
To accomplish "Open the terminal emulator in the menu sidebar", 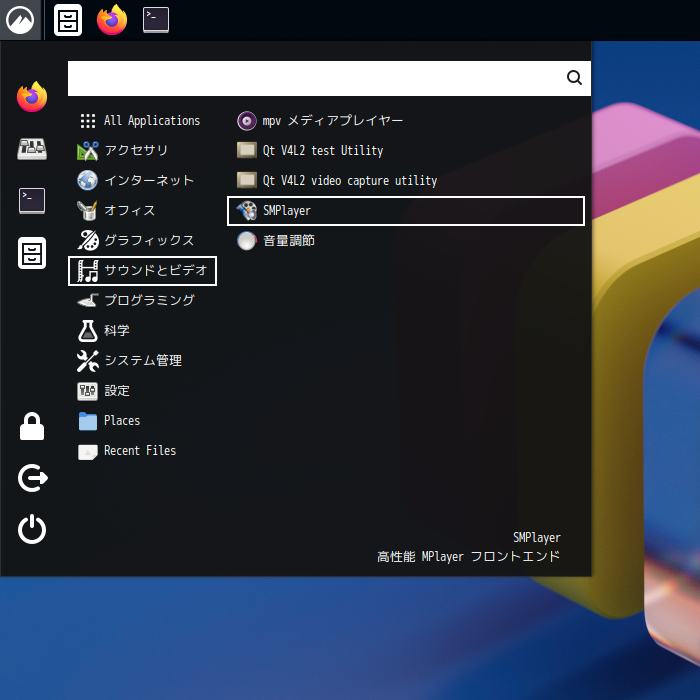I will (32, 201).
